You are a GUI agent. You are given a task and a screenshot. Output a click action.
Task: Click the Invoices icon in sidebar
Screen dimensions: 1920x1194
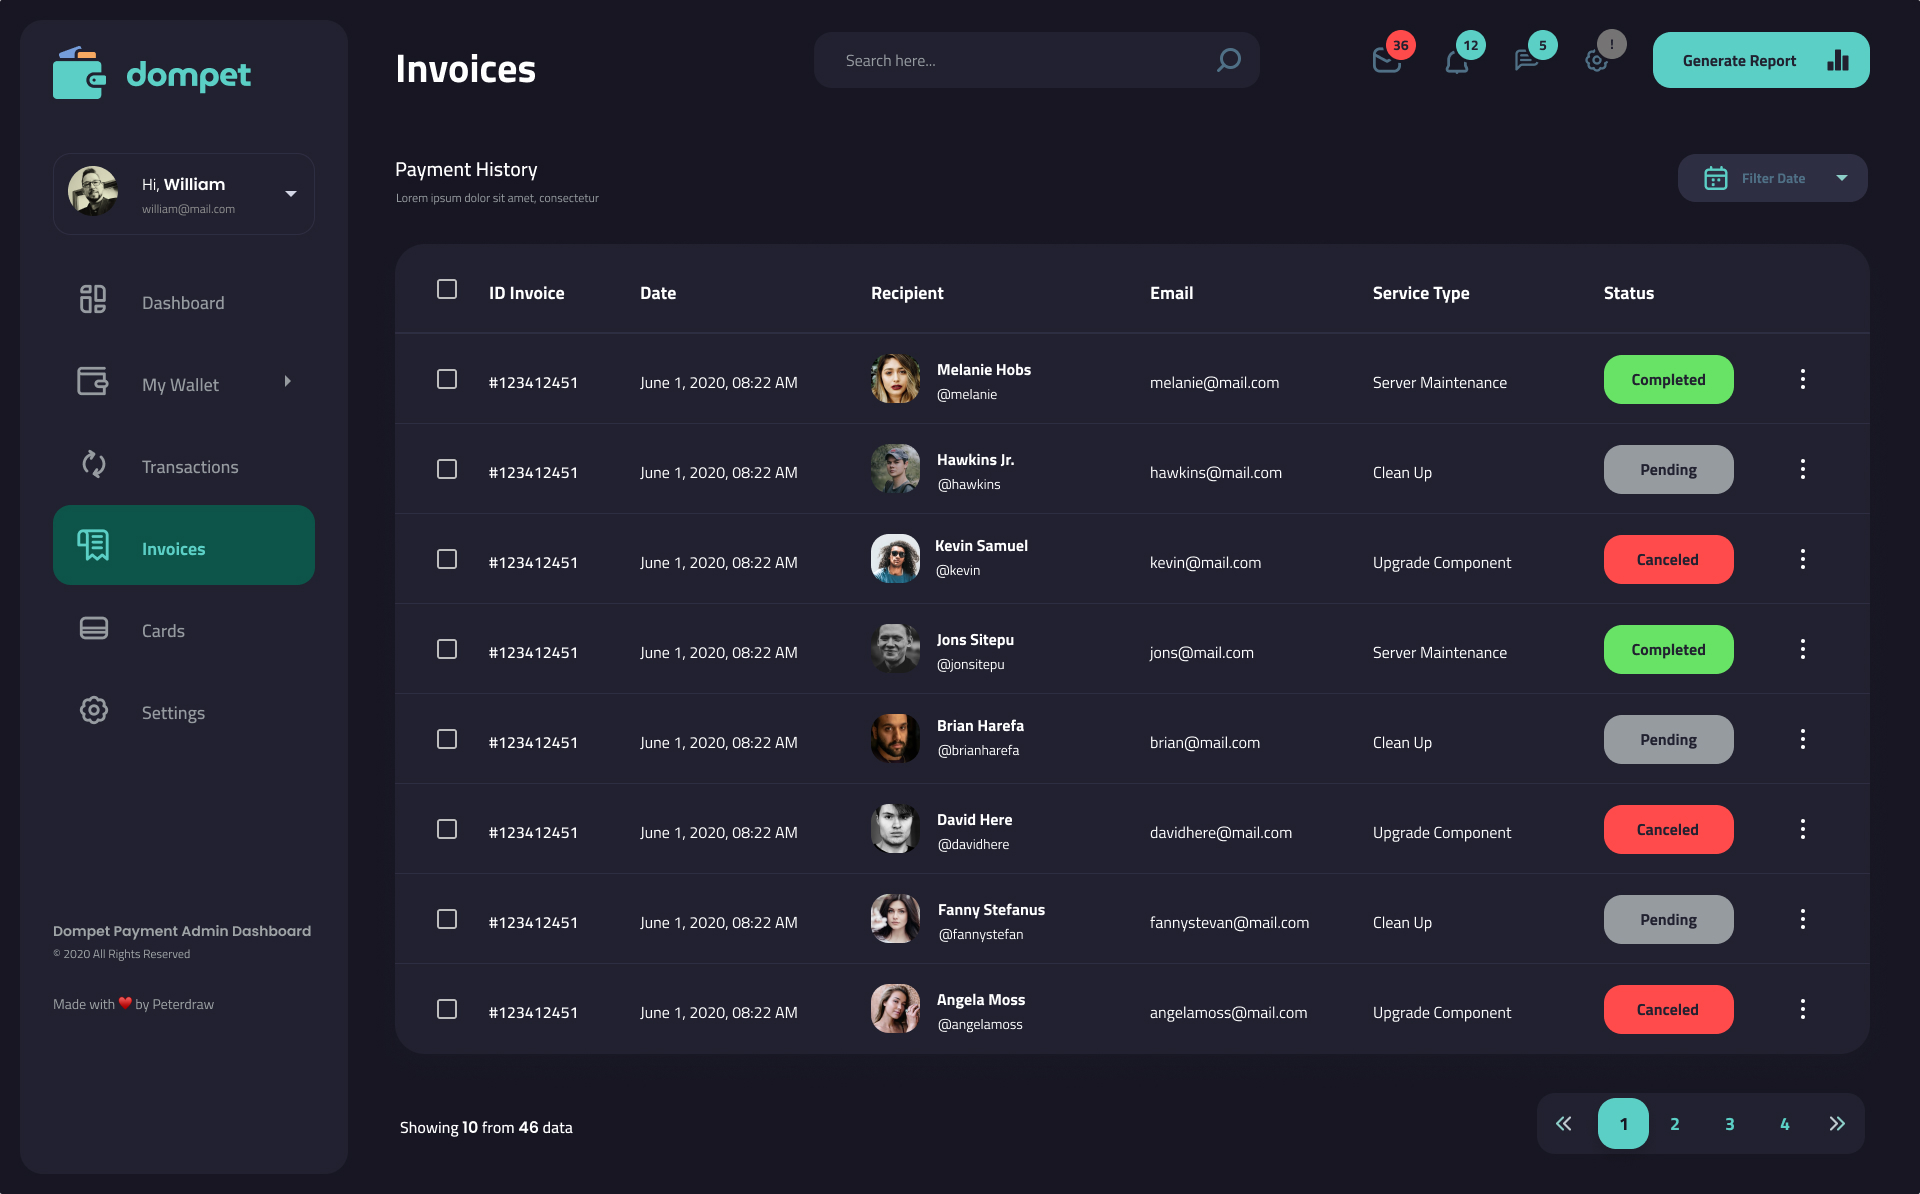coord(93,546)
